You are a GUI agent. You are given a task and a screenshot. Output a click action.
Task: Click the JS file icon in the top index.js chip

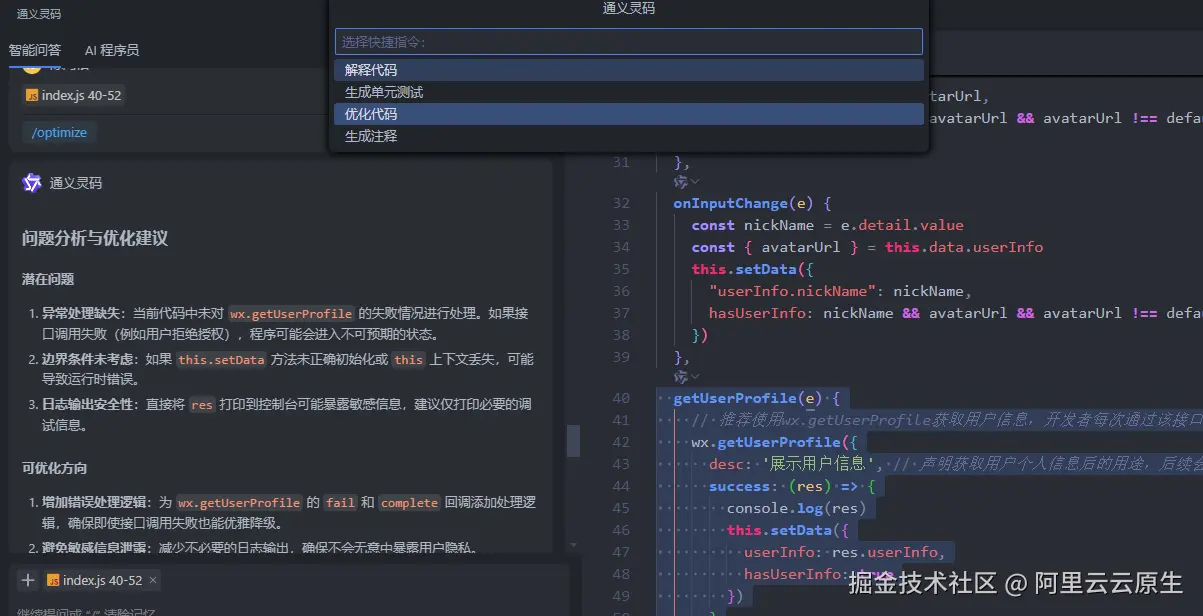[x=32, y=95]
